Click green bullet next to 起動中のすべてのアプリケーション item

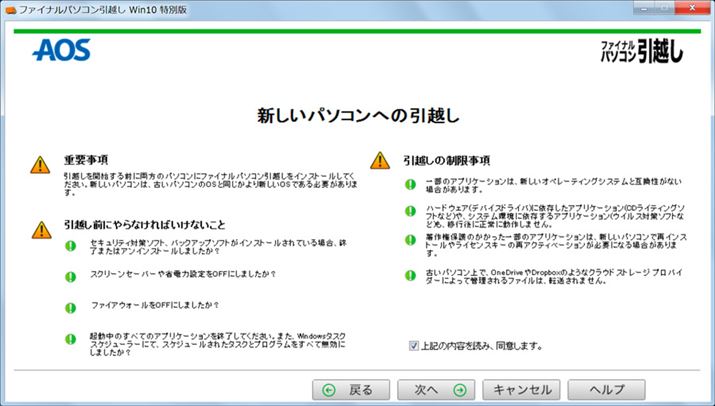tap(70, 339)
